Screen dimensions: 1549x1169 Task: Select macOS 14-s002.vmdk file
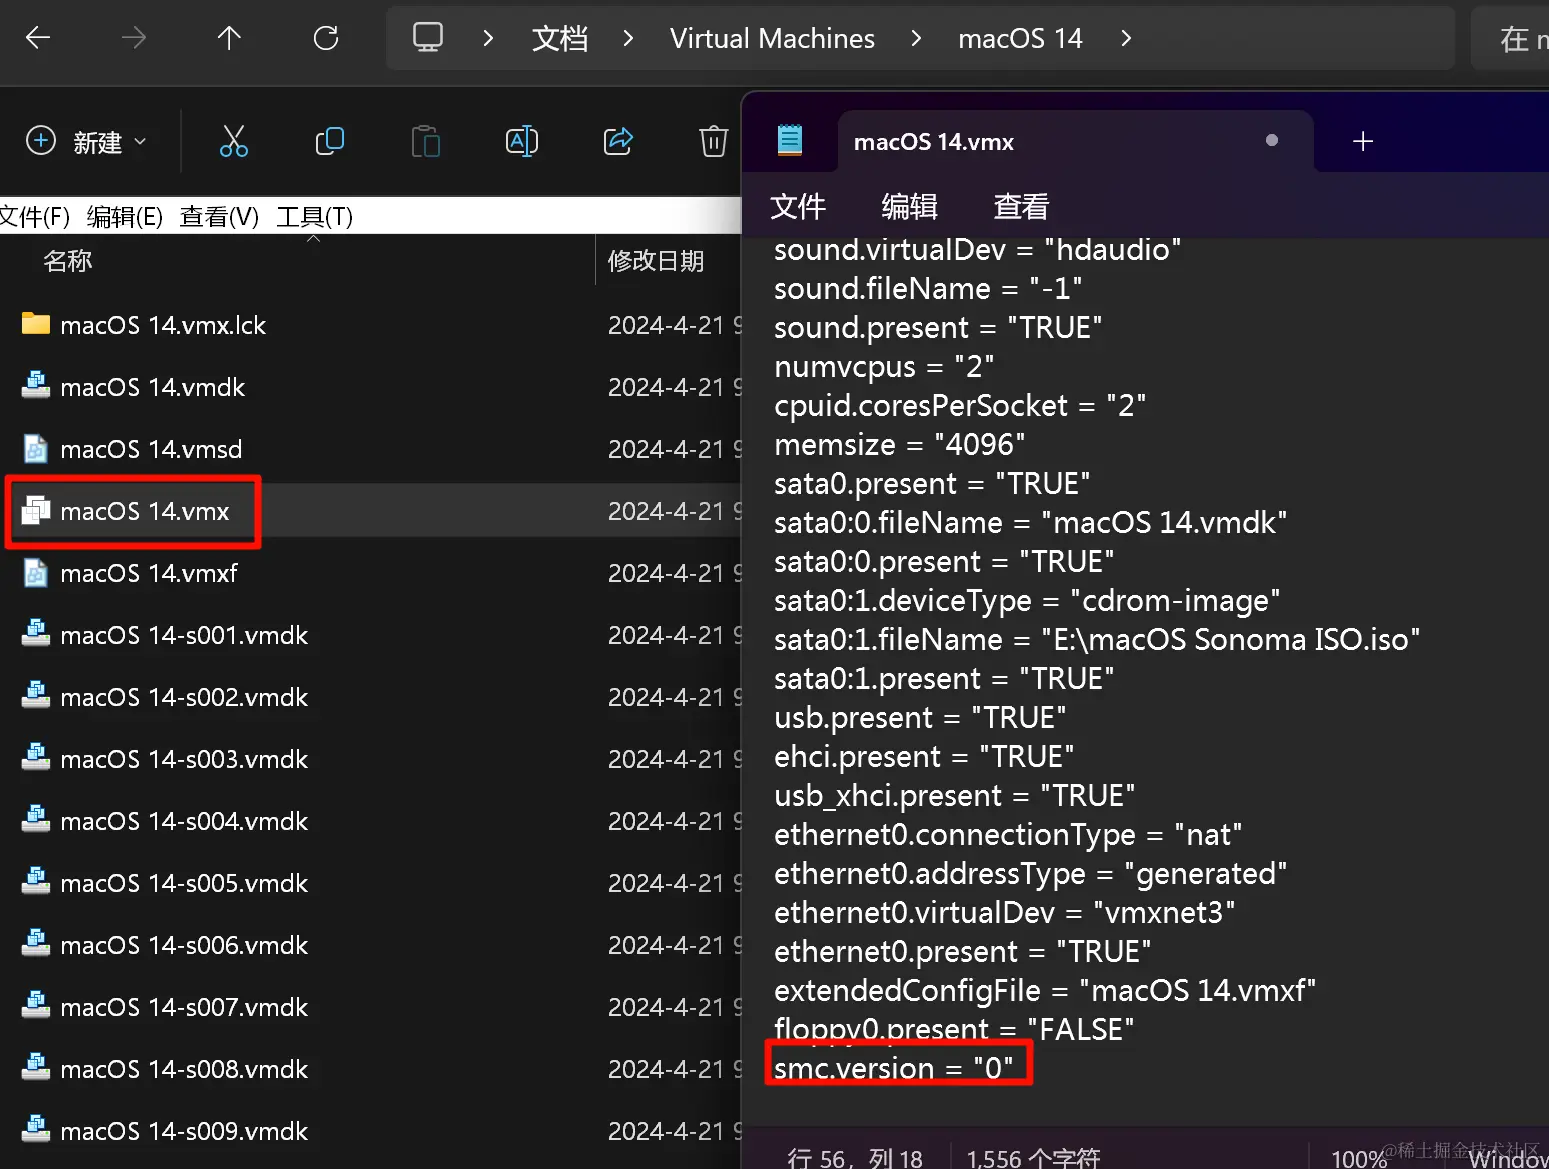(184, 697)
